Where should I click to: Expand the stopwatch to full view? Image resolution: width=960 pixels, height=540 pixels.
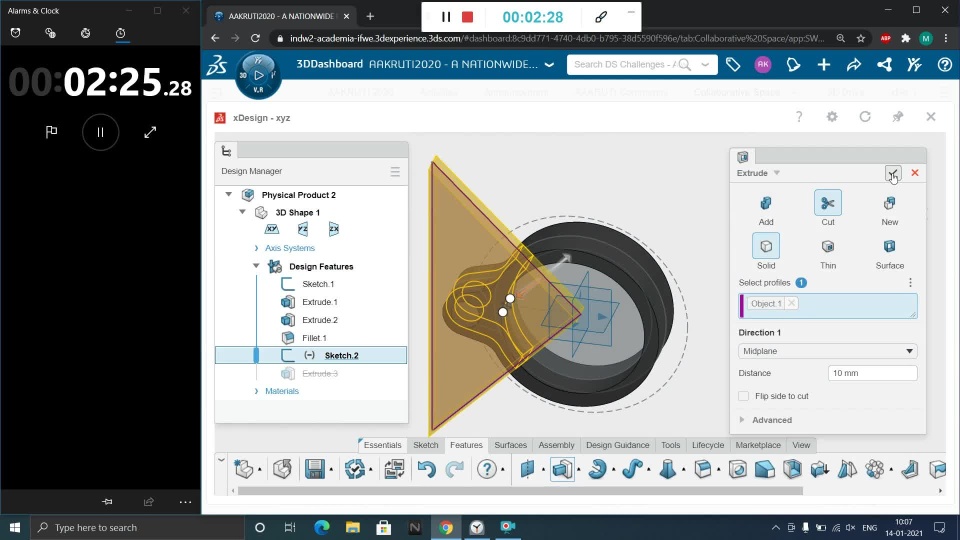pos(150,132)
